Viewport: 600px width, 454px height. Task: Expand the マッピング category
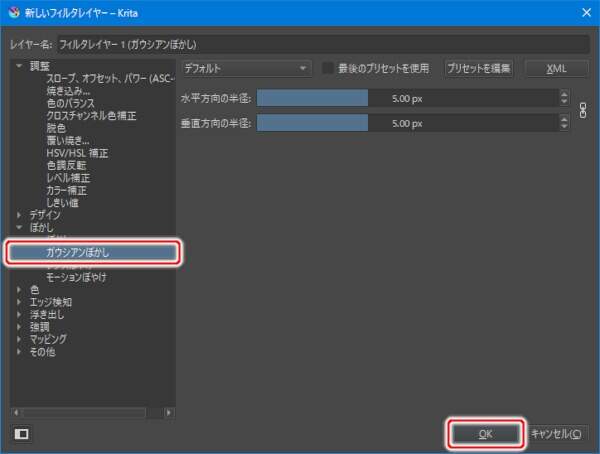(19, 339)
